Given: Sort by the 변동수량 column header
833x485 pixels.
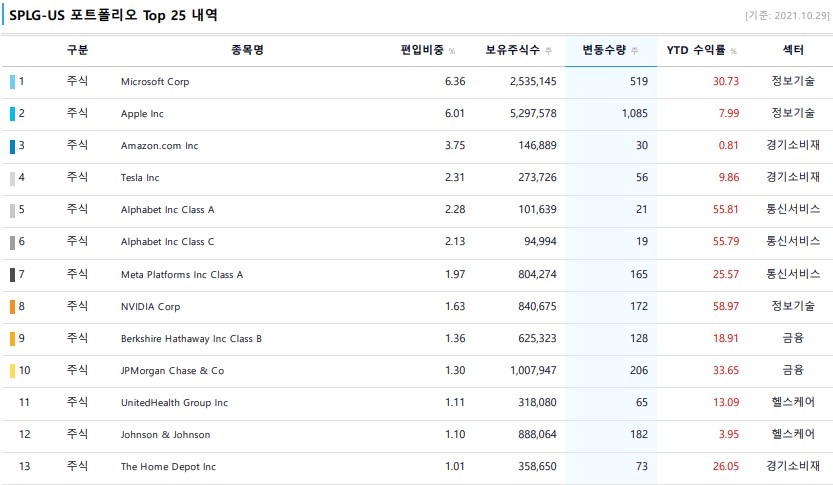Looking at the screenshot, I should point(604,50).
